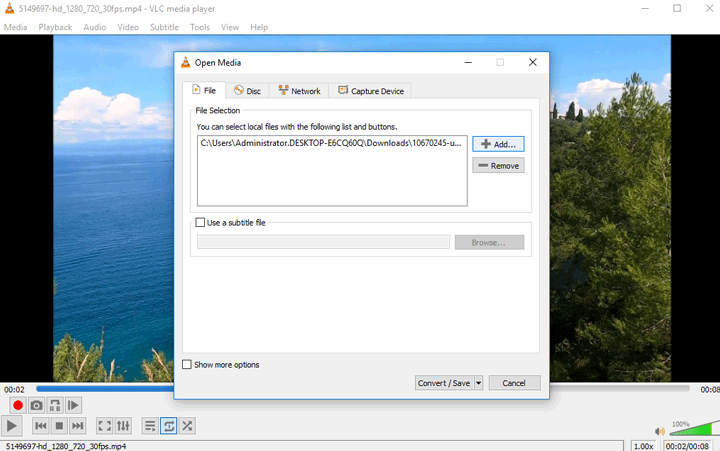This screenshot has width=720, height=451.
Task: Toggle fullscreen video mode
Action: point(104,426)
